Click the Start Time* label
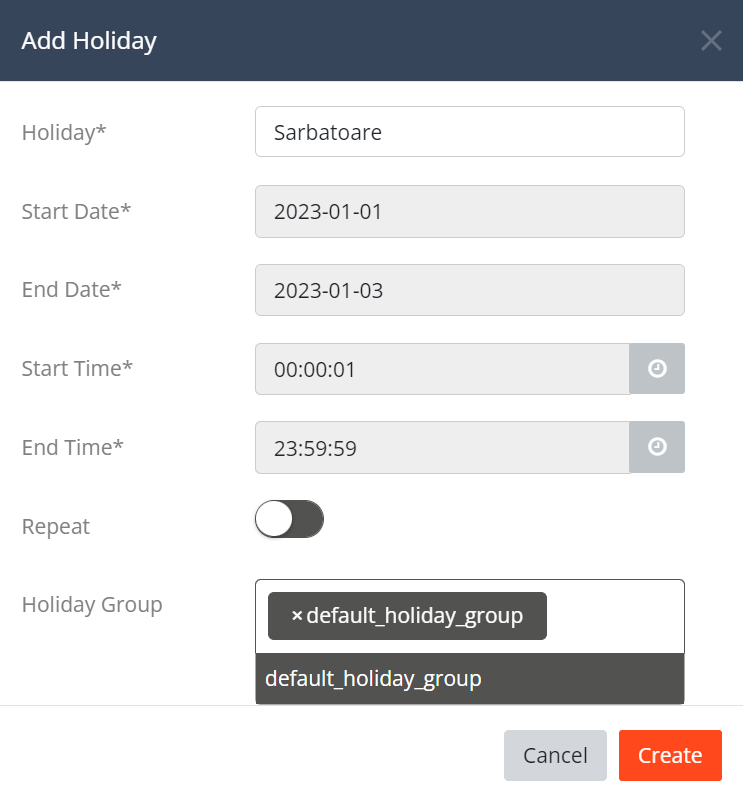743x800 pixels. 77,368
